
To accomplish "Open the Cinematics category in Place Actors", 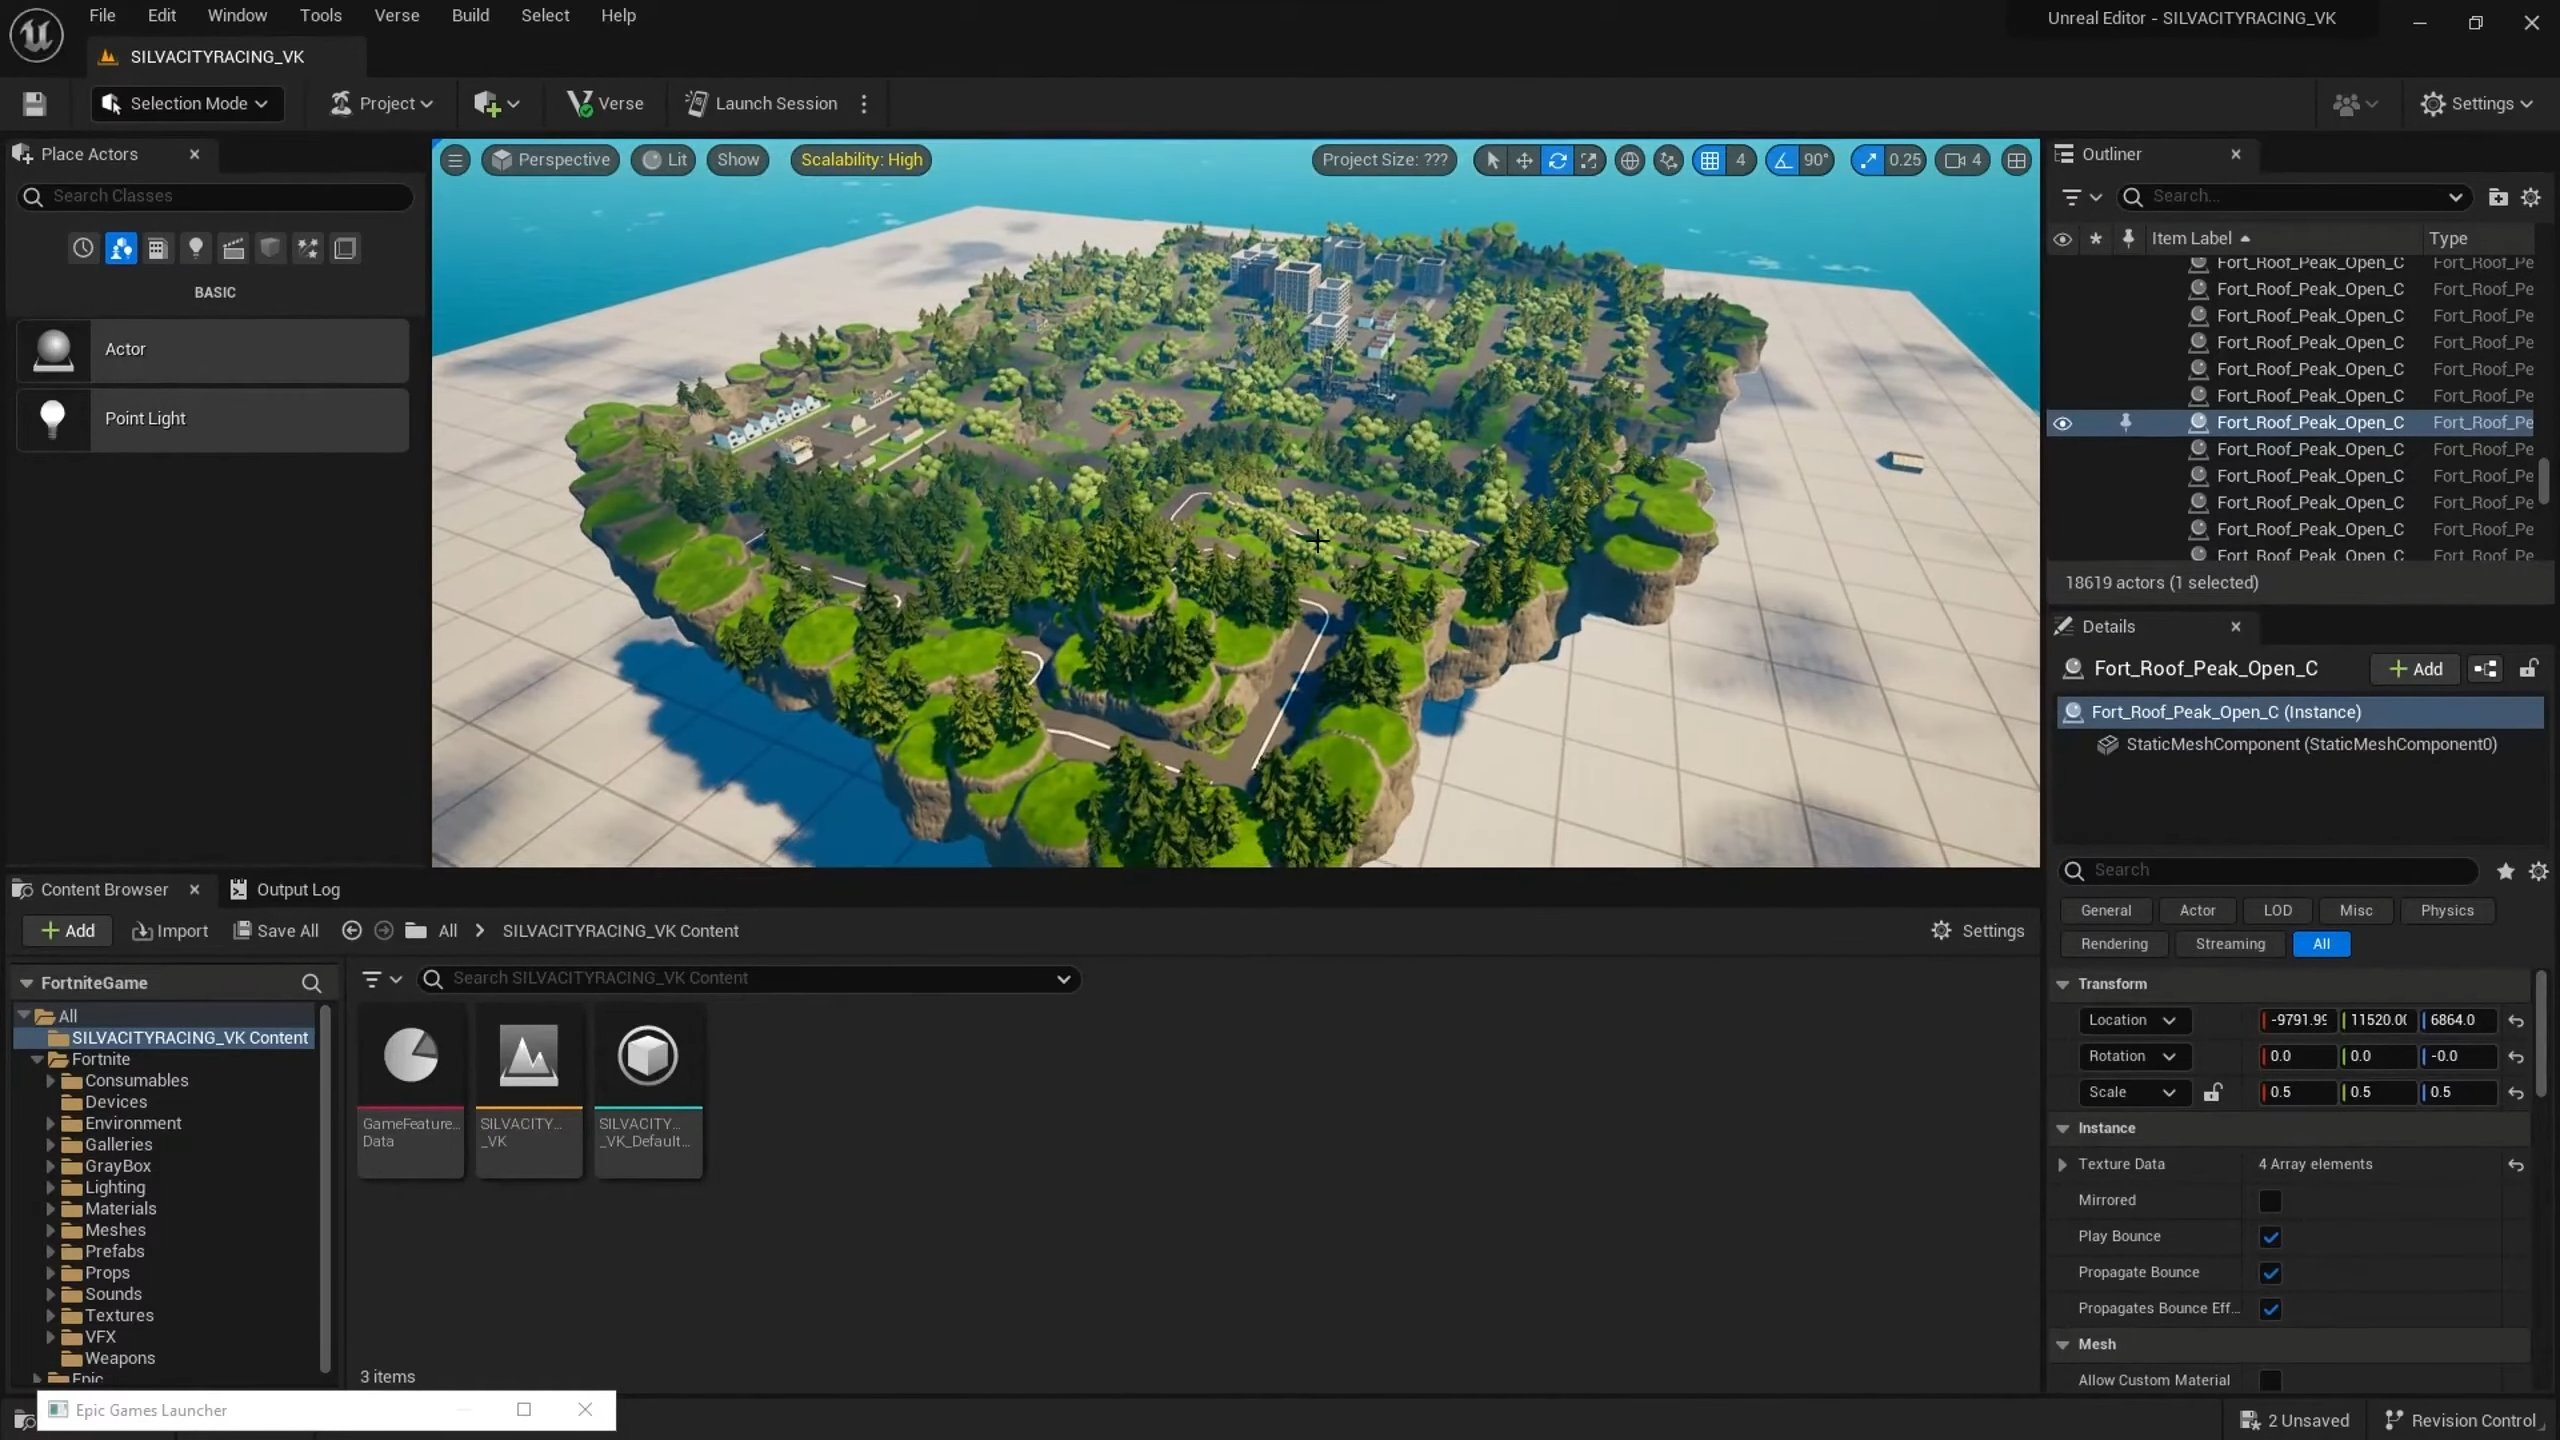I will (x=234, y=248).
